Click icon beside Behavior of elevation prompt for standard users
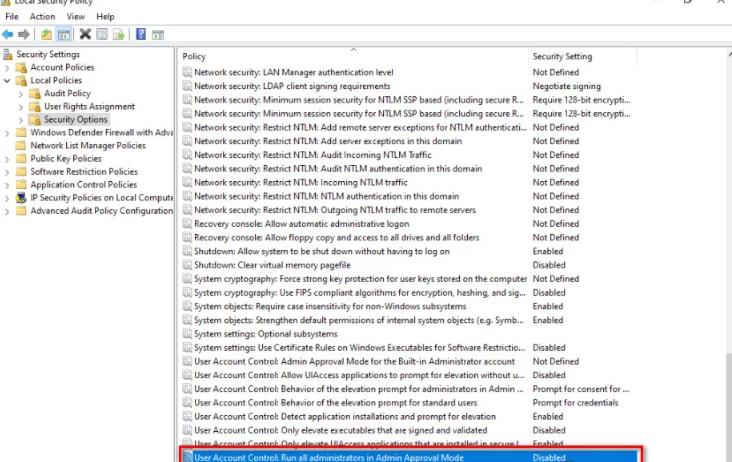The height and width of the screenshot is (462, 732). (187, 403)
